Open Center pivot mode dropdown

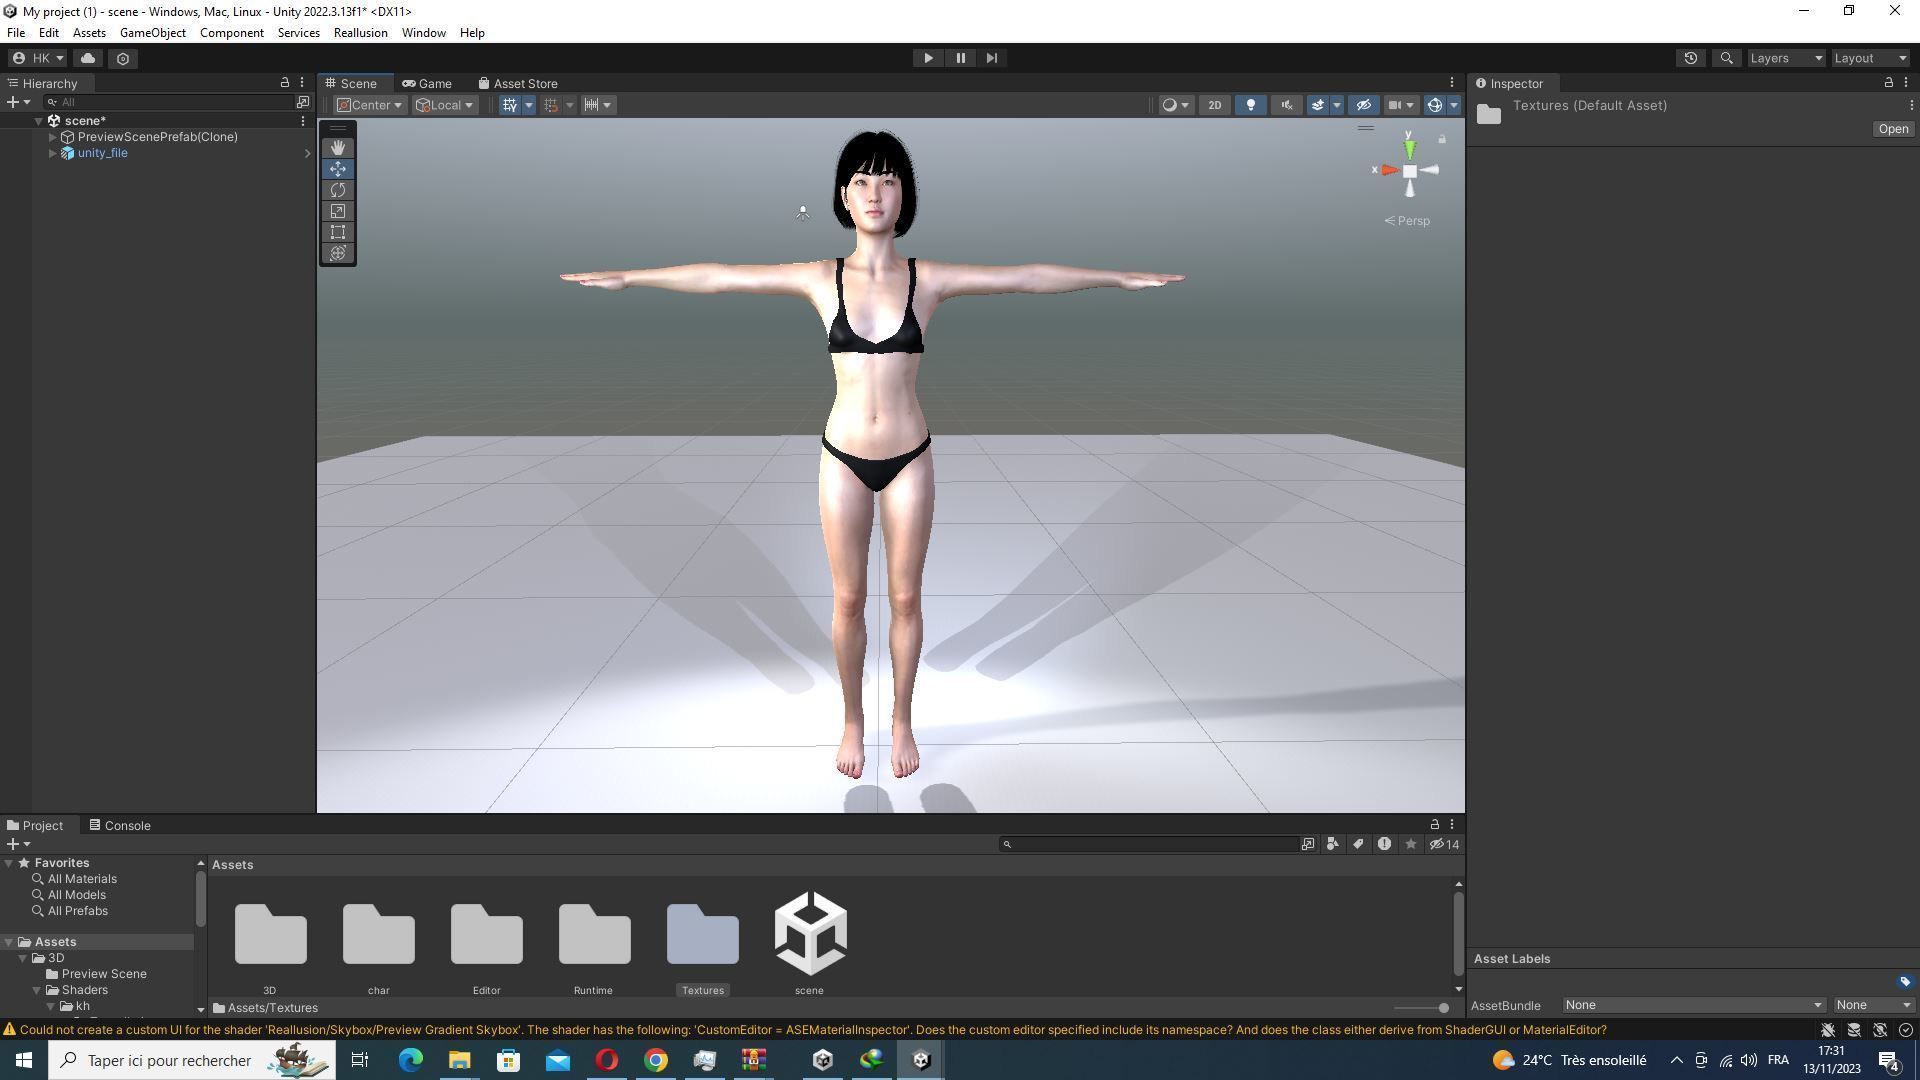(369, 105)
